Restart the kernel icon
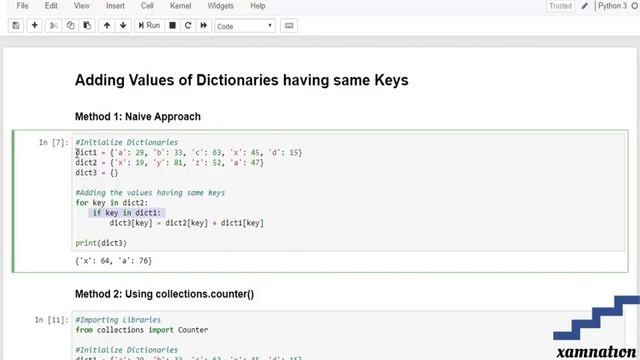 click(188, 26)
